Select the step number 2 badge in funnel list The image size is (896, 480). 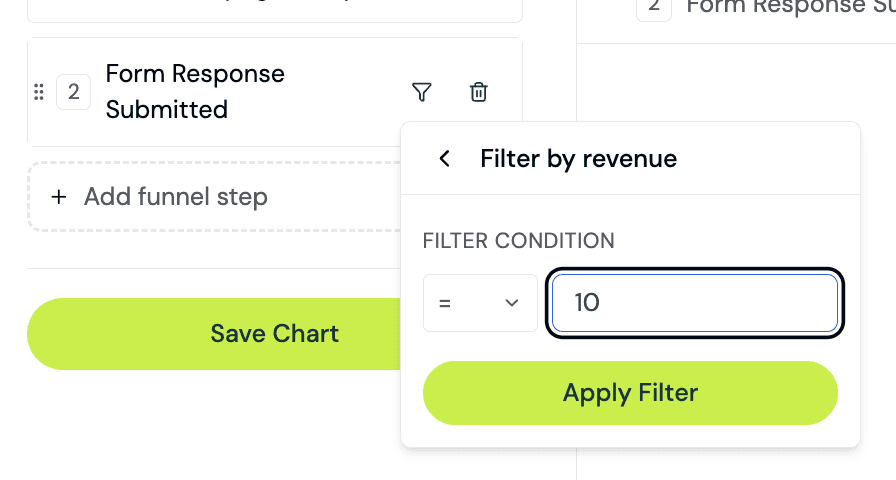tap(73, 92)
